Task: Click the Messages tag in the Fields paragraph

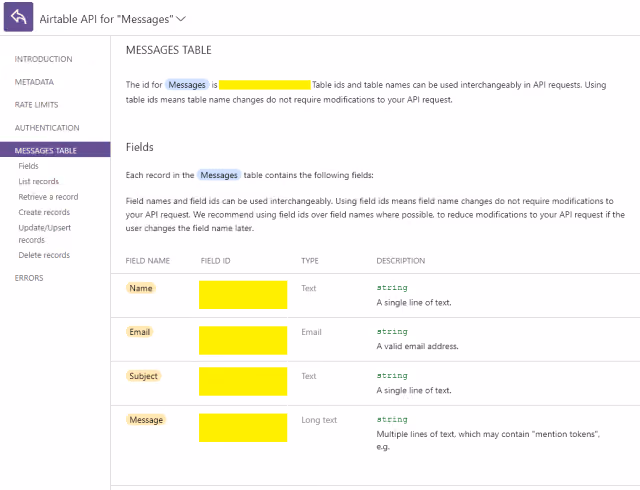Action: tap(219, 175)
